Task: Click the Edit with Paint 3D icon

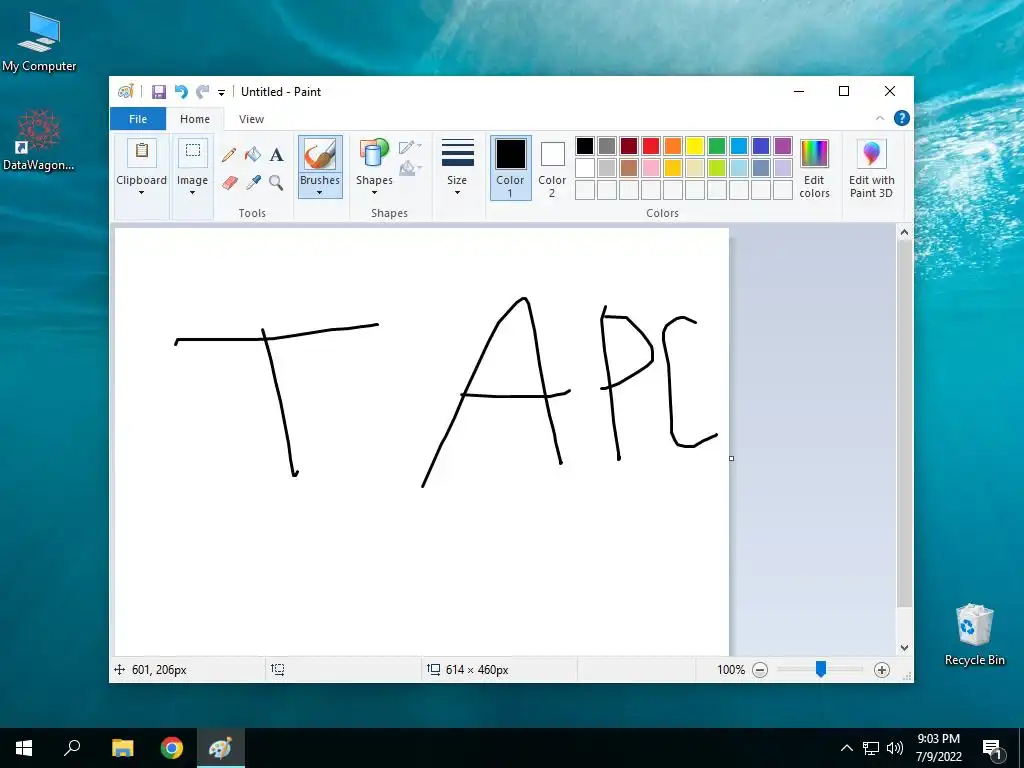Action: [871, 154]
